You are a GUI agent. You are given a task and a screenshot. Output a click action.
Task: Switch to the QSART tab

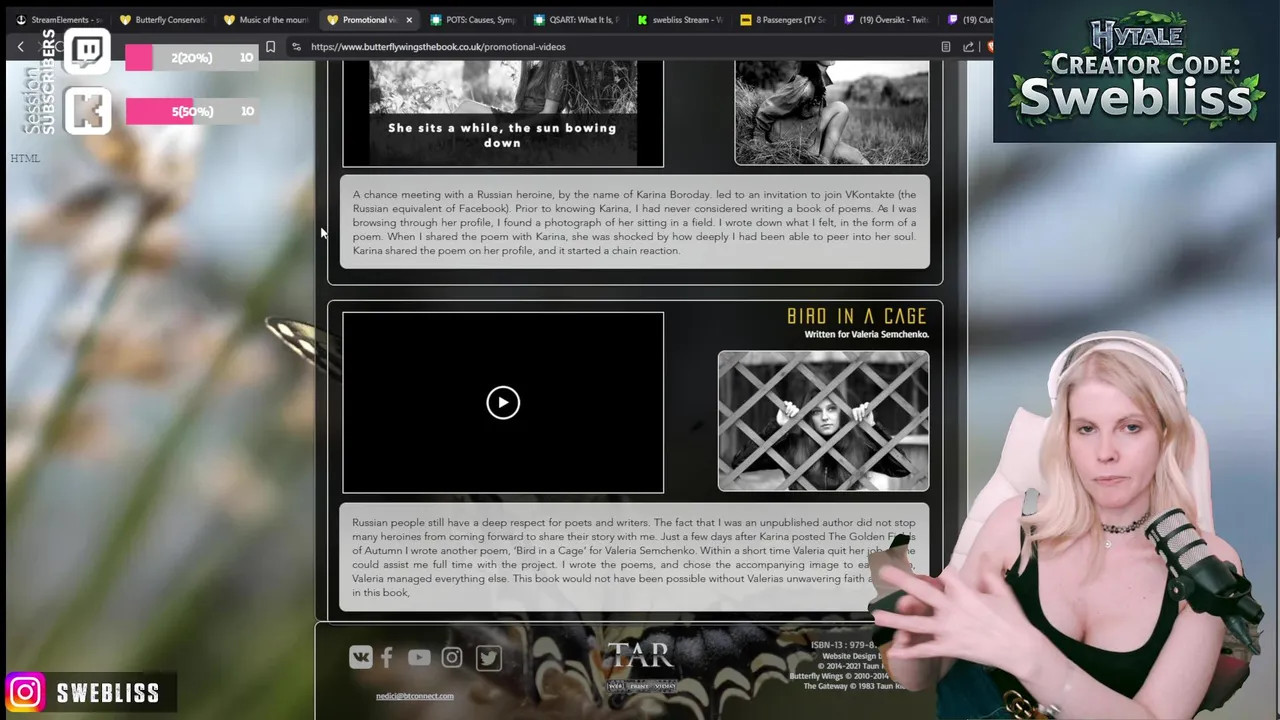(578, 19)
